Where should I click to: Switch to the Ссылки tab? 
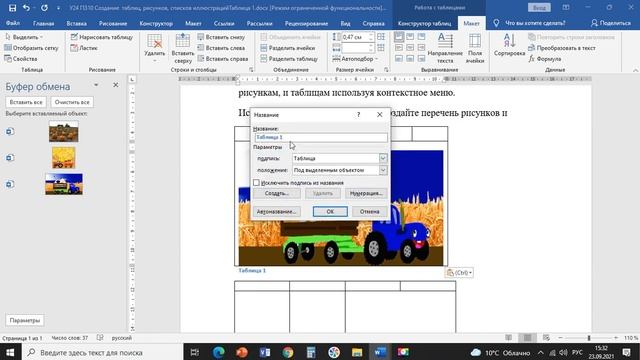point(224,23)
